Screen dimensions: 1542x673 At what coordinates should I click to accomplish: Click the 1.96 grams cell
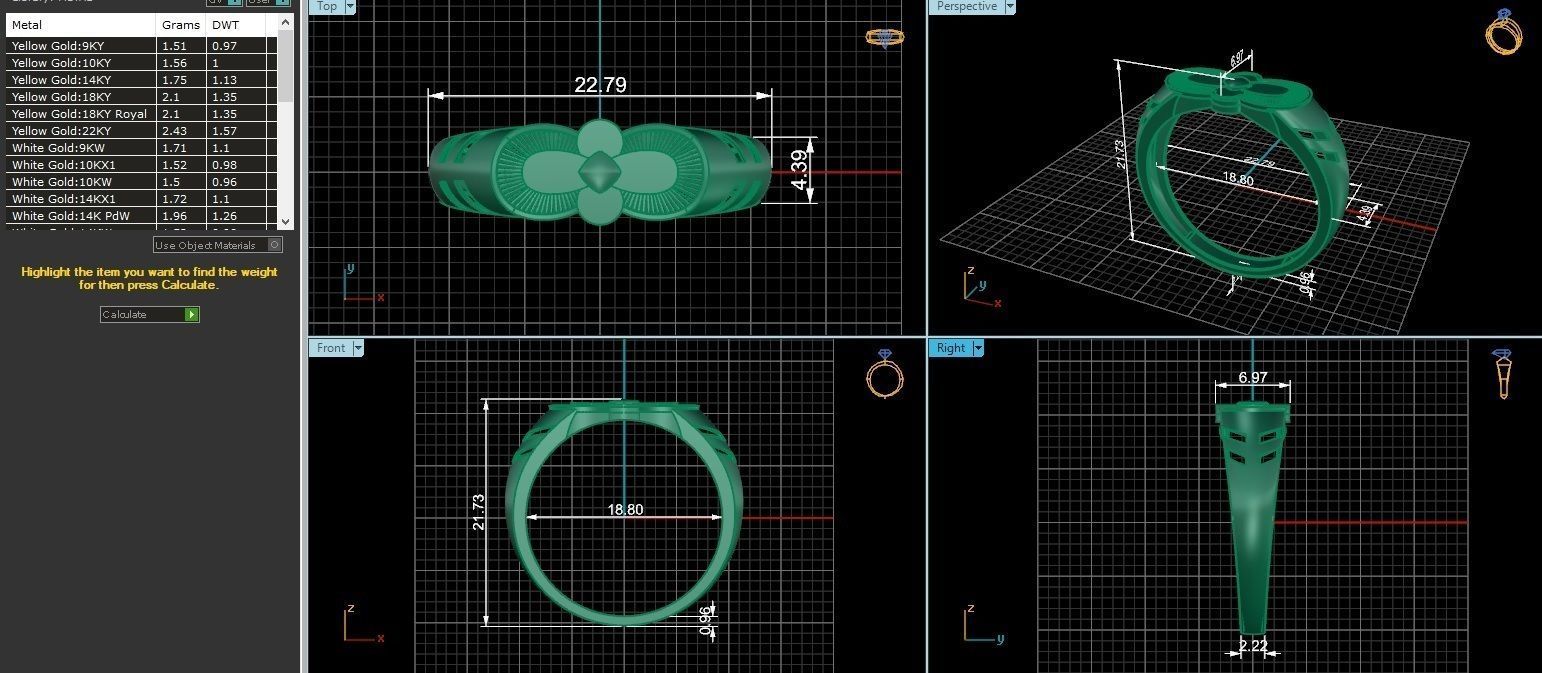pyautogui.click(x=181, y=216)
